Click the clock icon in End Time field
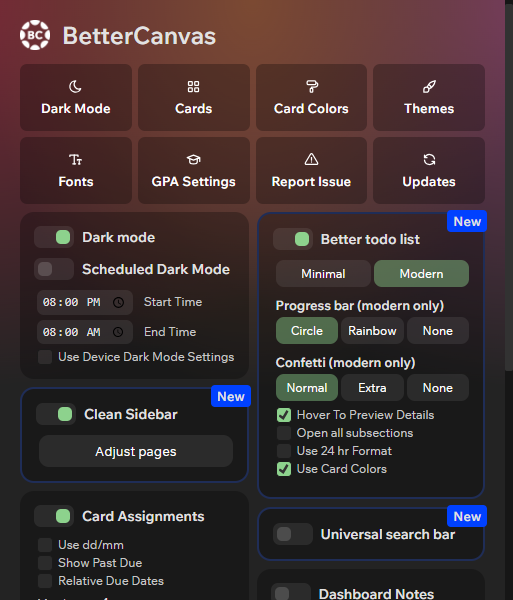 (118, 332)
